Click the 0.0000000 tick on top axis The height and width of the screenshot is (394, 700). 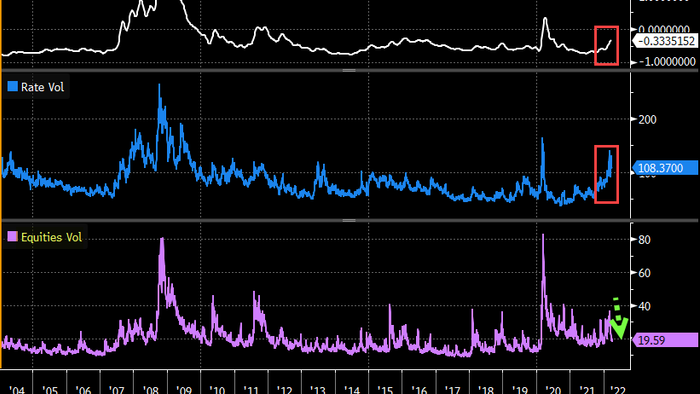[664, 29]
